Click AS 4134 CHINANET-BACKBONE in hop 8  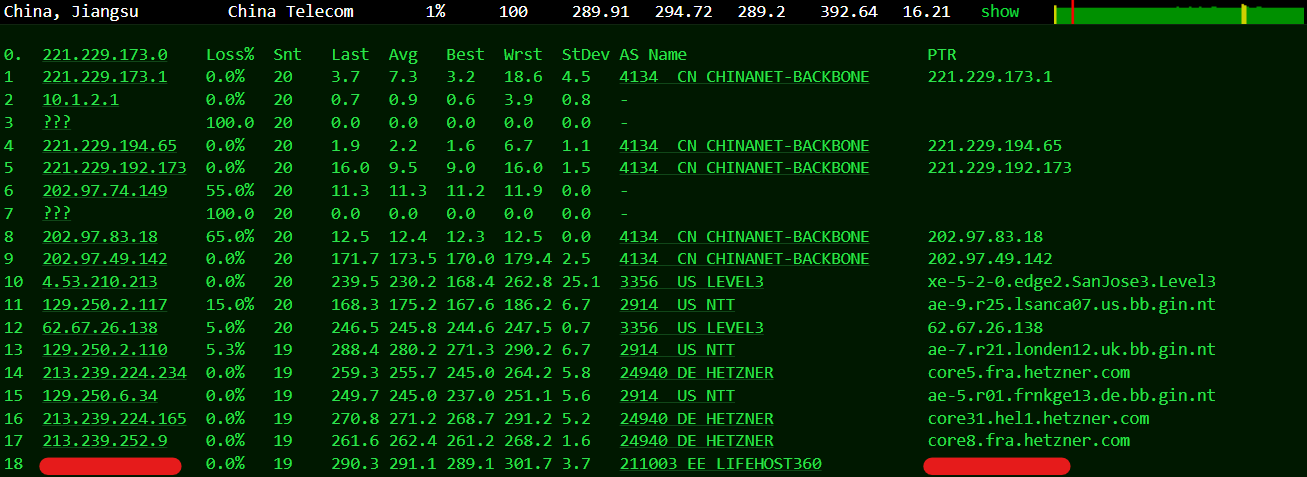click(744, 237)
